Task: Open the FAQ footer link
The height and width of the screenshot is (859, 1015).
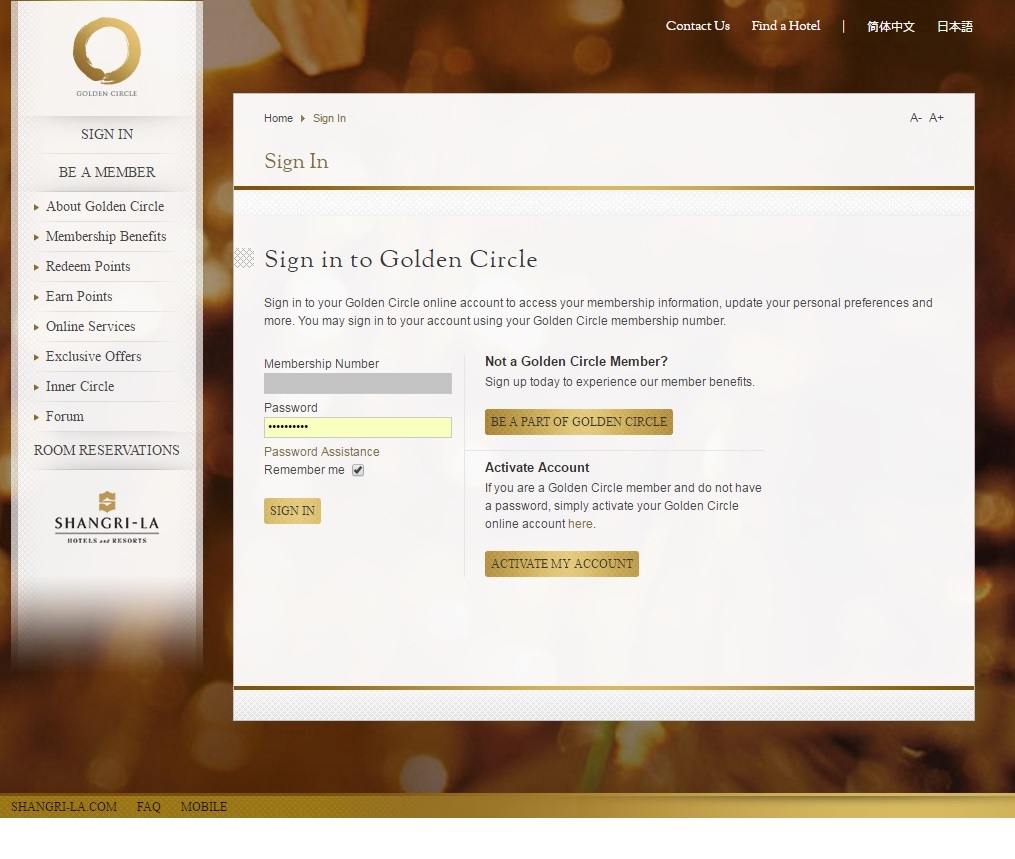Action: pos(148,807)
